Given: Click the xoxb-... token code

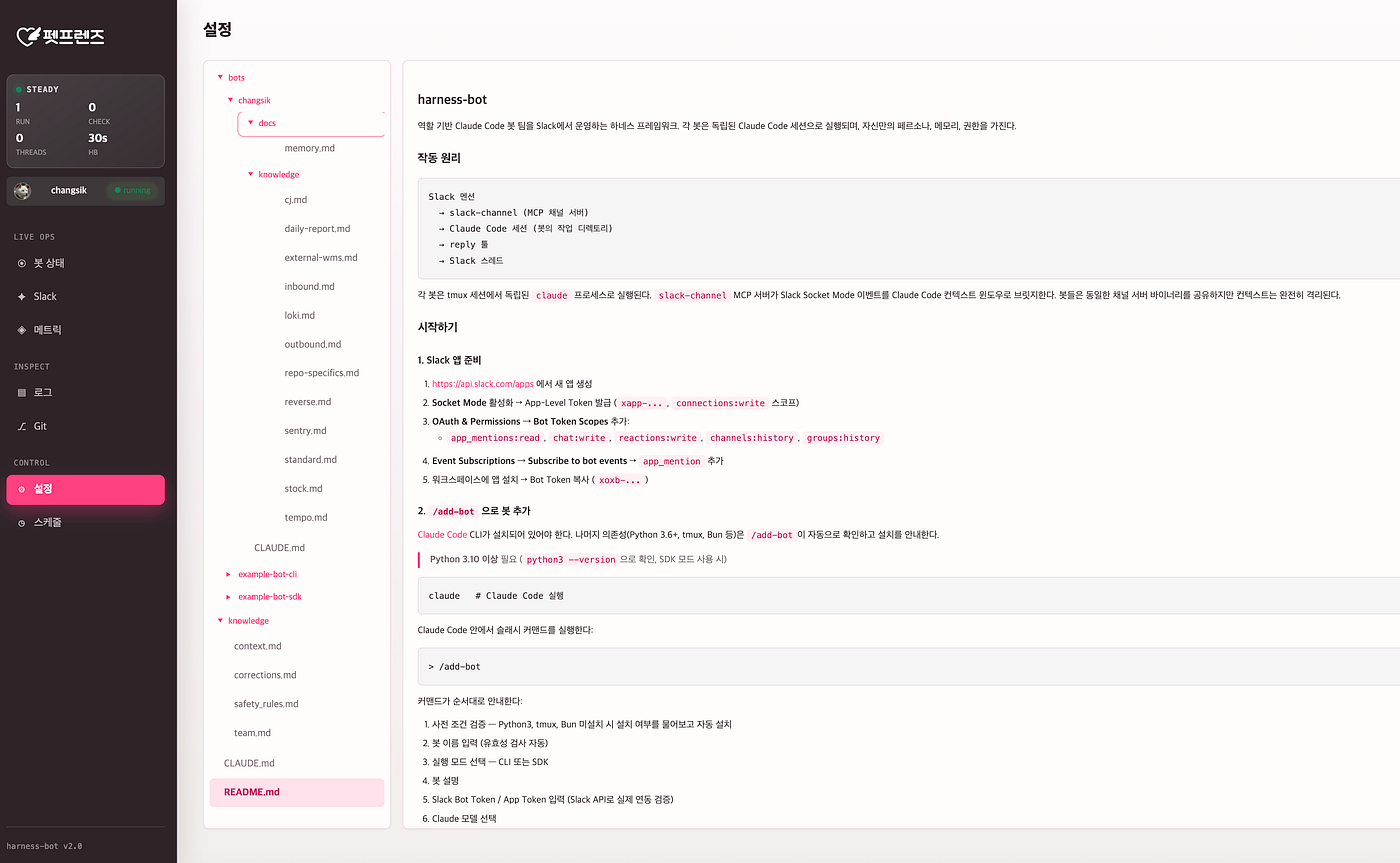Looking at the screenshot, I should tap(620, 480).
